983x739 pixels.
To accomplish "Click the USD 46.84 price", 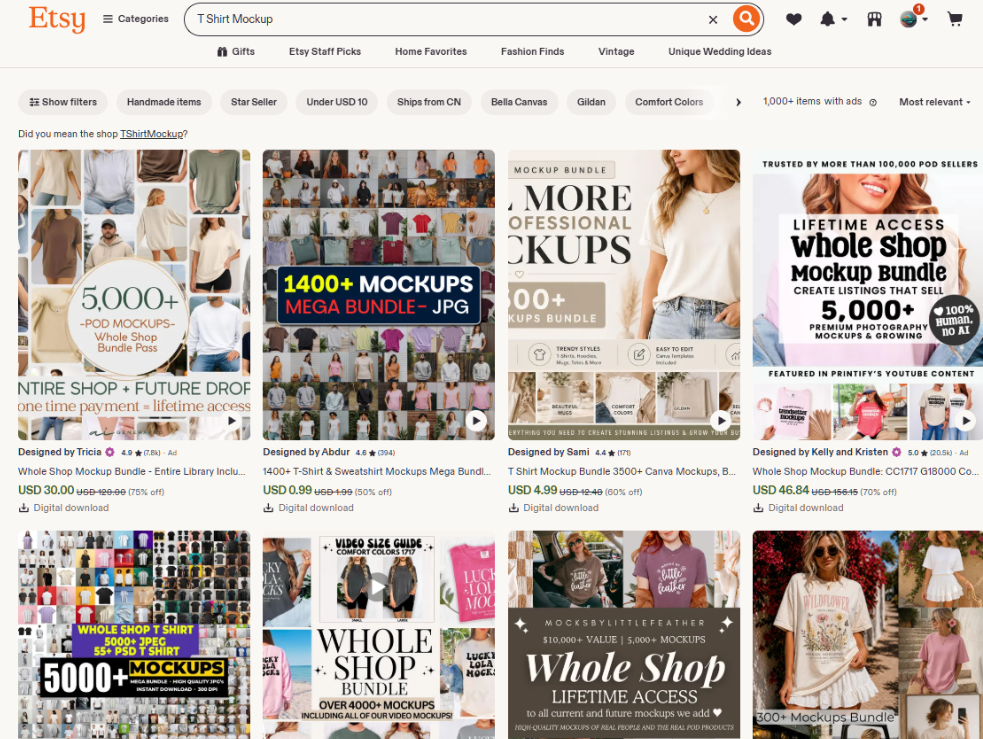I will point(781,490).
